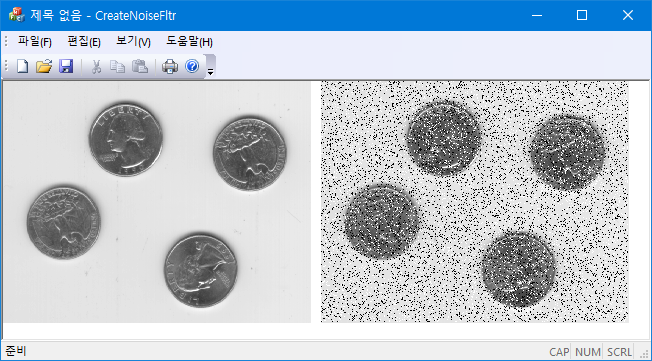Click the window resize grip in status bar
The image size is (652, 361).
[x=645, y=354]
